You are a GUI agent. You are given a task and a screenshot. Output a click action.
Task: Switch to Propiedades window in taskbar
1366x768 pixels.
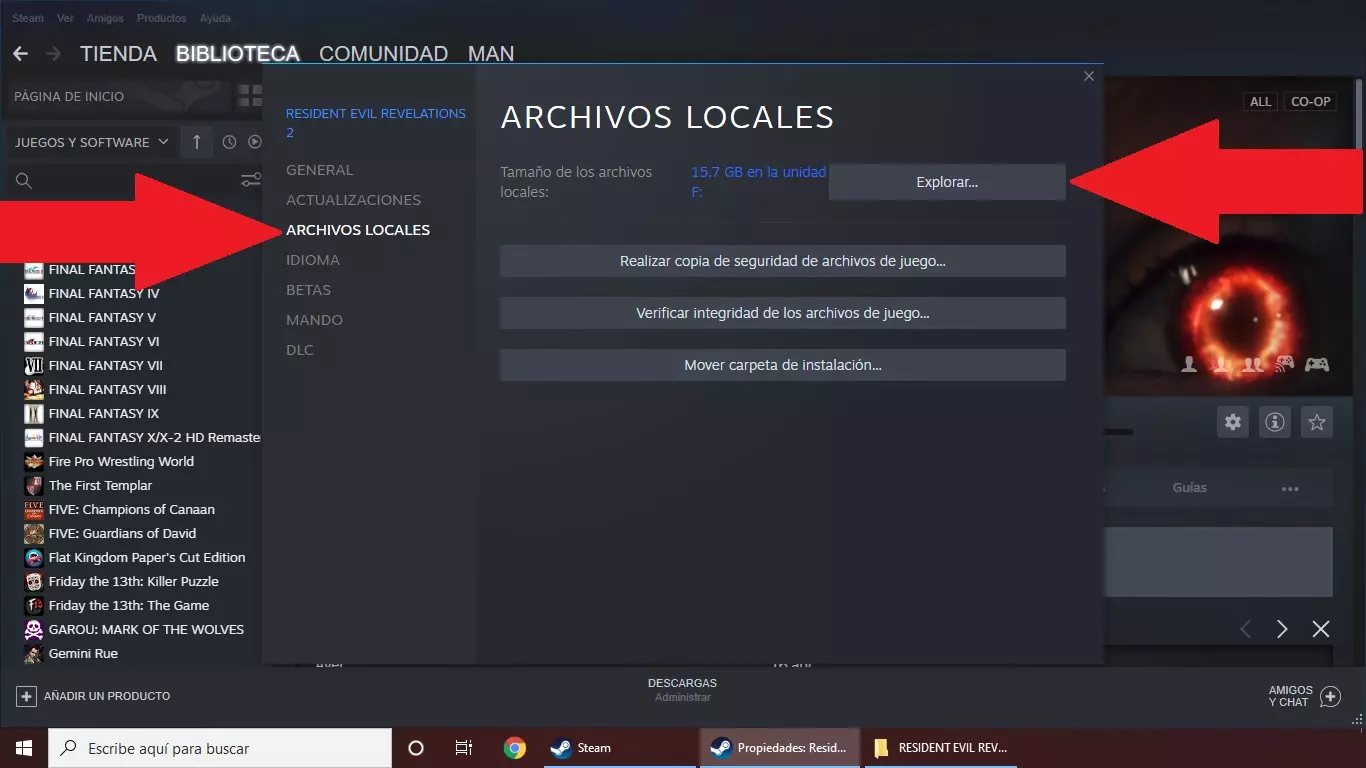click(x=780, y=748)
